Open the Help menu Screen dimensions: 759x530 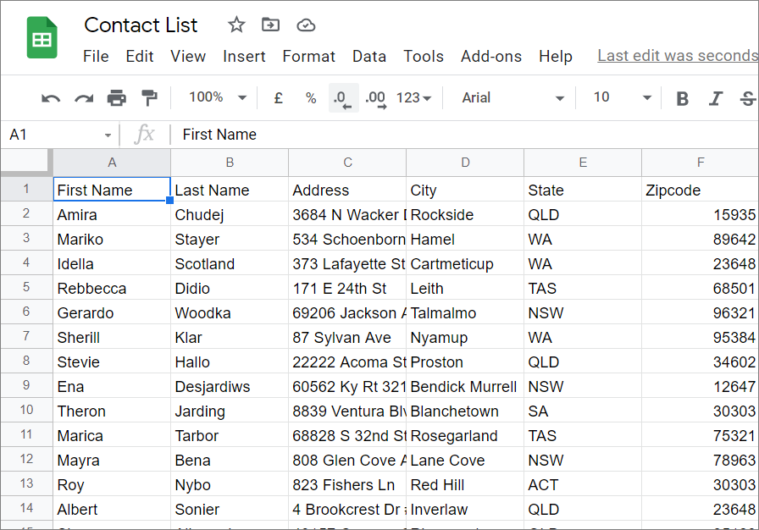pyautogui.click(x=556, y=56)
